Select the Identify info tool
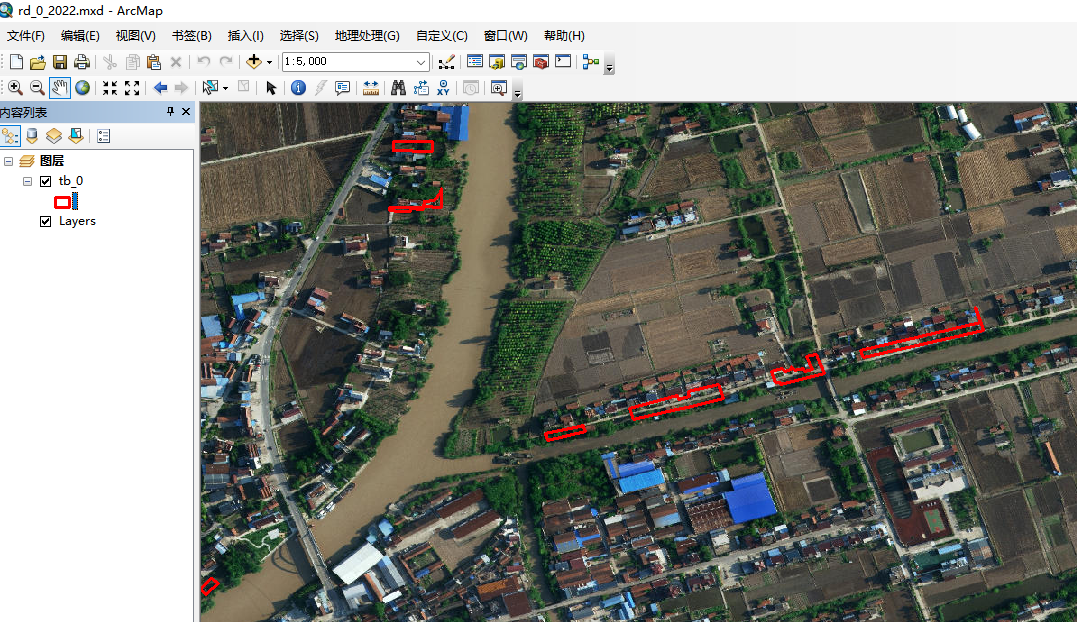Viewport: 1077px width, 622px height. click(298, 88)
